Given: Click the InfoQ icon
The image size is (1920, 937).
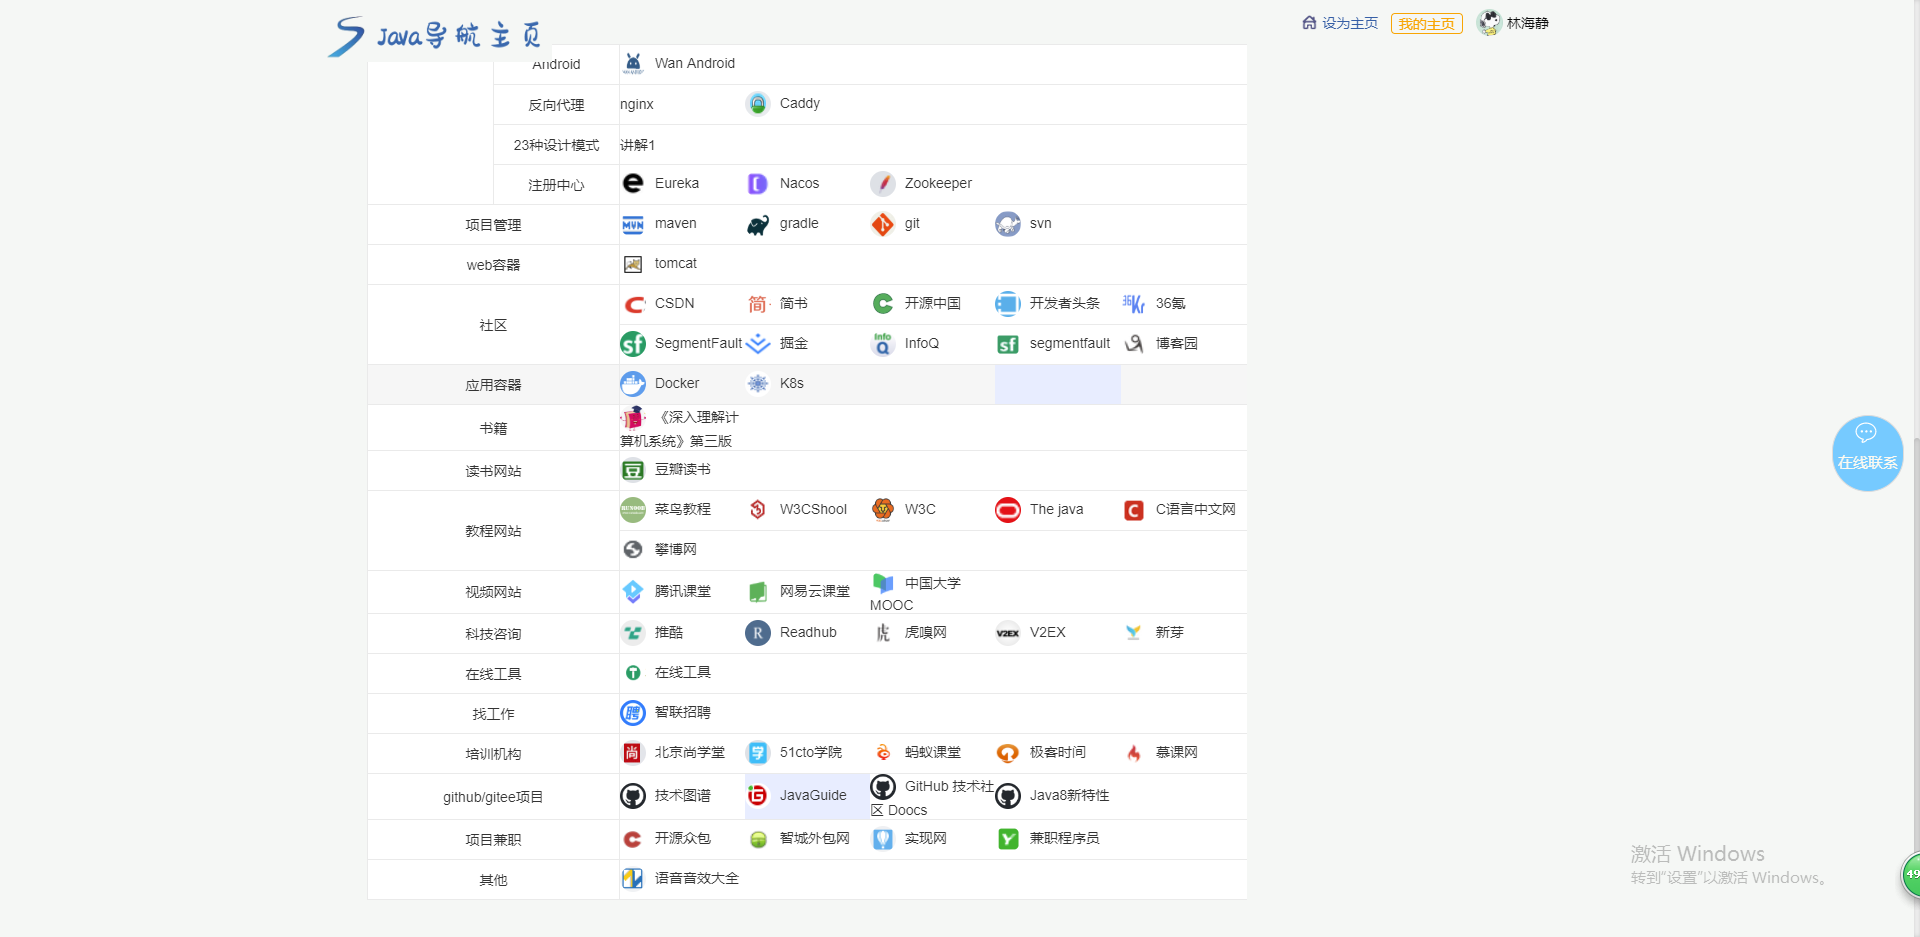Looking at the screenshot, I should [x=883, y=344].
